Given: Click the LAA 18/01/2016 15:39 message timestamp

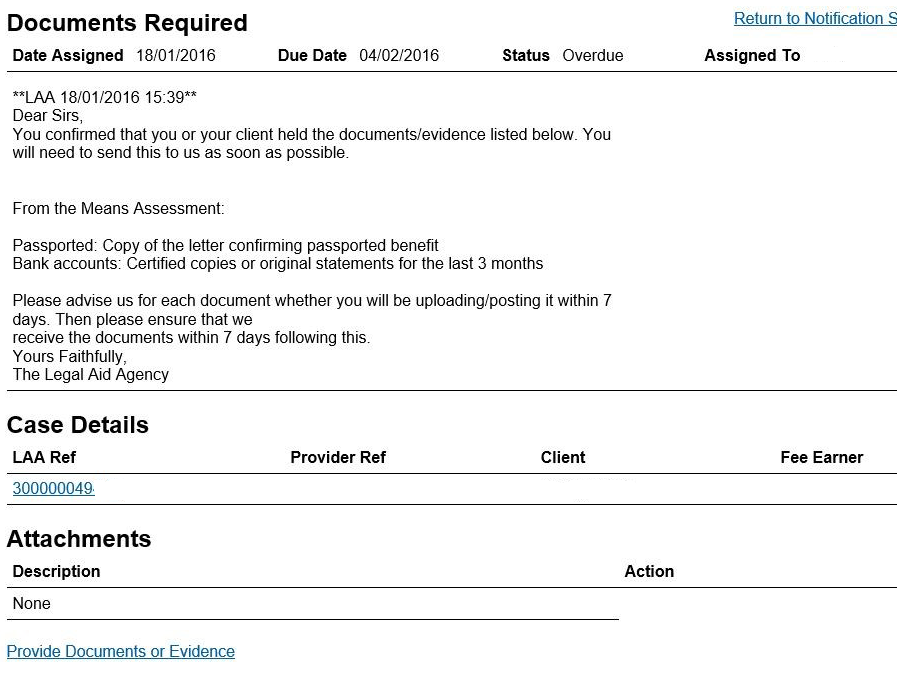Looking at the screenshot, I should [105, 98].
